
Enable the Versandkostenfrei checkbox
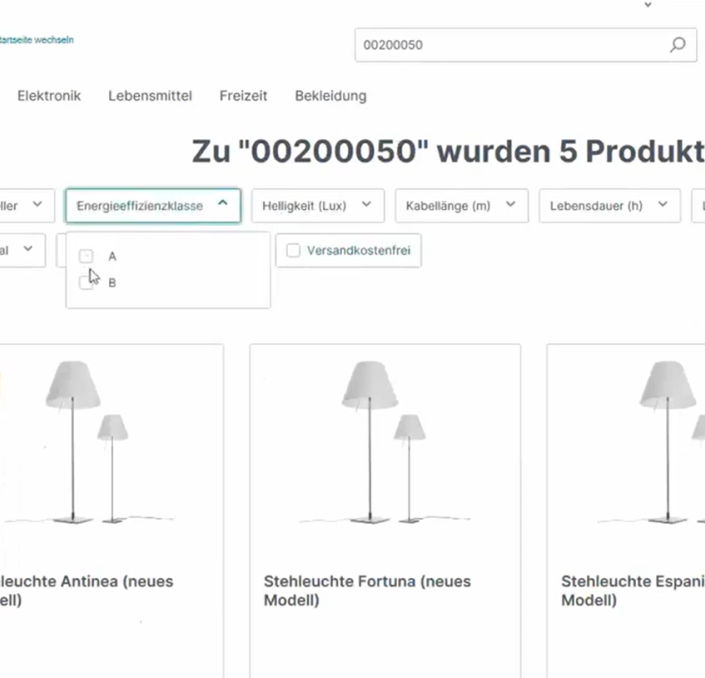pyautogui.click(x=294, y=251)
